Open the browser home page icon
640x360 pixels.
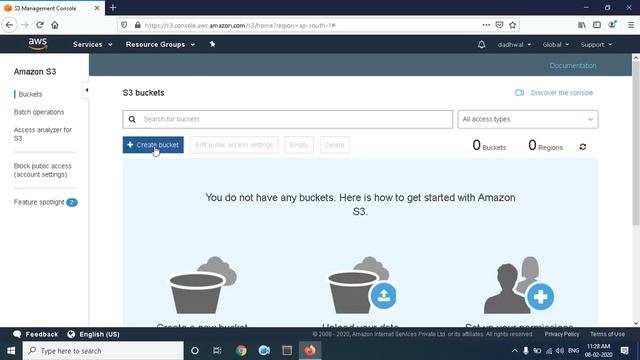click(55, 25)
